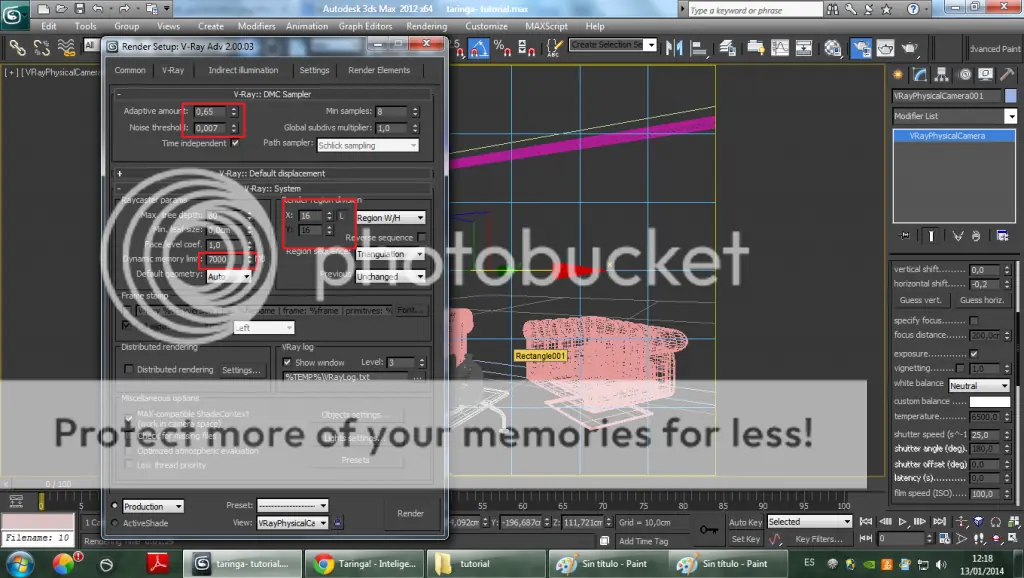Viewport: 1024px width, 578px height.
Task: Toggle the exposure checkbox in camera settings
Action: pyautogui.click(x=974, y=354)
